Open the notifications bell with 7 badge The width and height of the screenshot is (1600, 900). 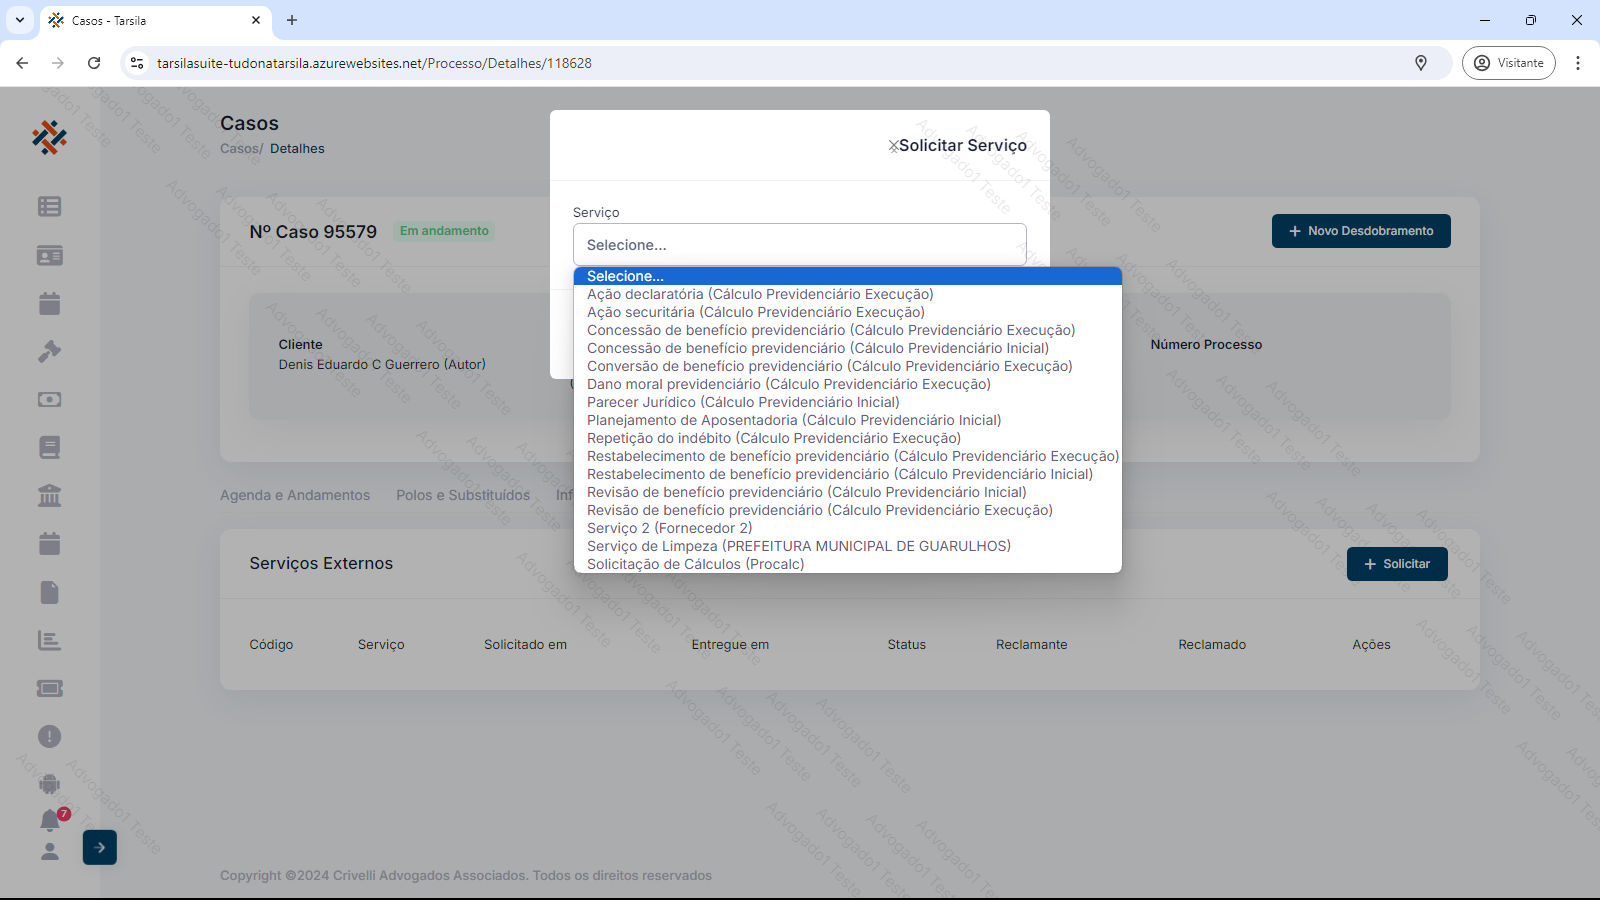coord(50,820)
